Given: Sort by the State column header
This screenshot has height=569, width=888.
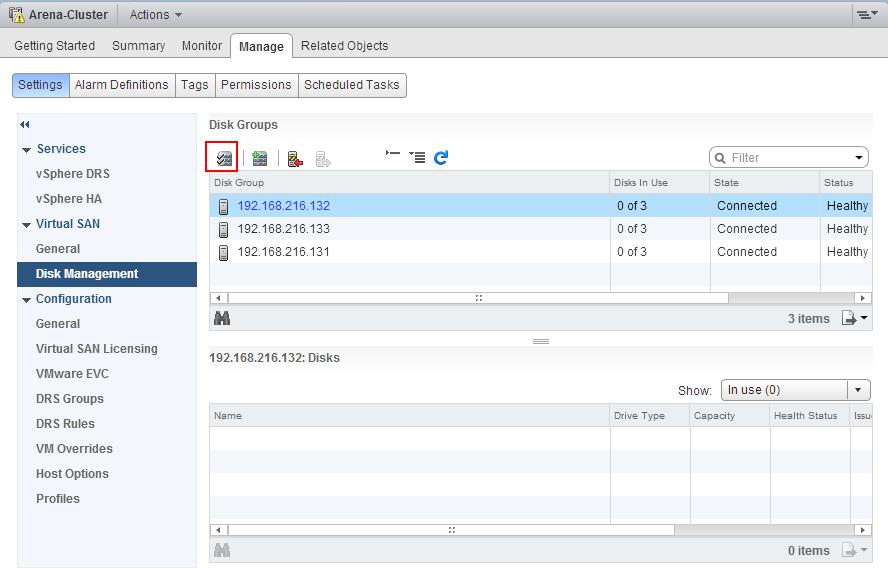Looking at the screenshot, I should tap(765, 183).
